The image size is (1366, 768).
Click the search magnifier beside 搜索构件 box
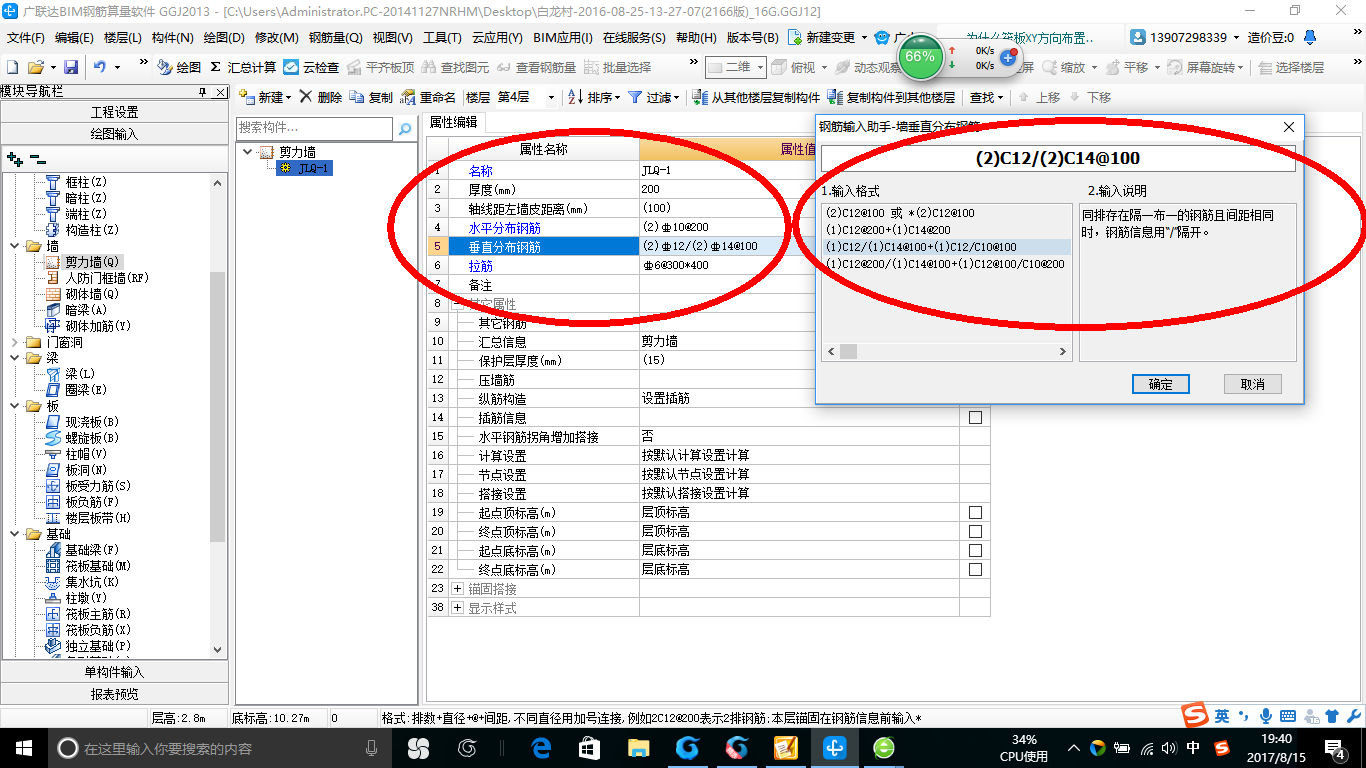coord(405,129)
